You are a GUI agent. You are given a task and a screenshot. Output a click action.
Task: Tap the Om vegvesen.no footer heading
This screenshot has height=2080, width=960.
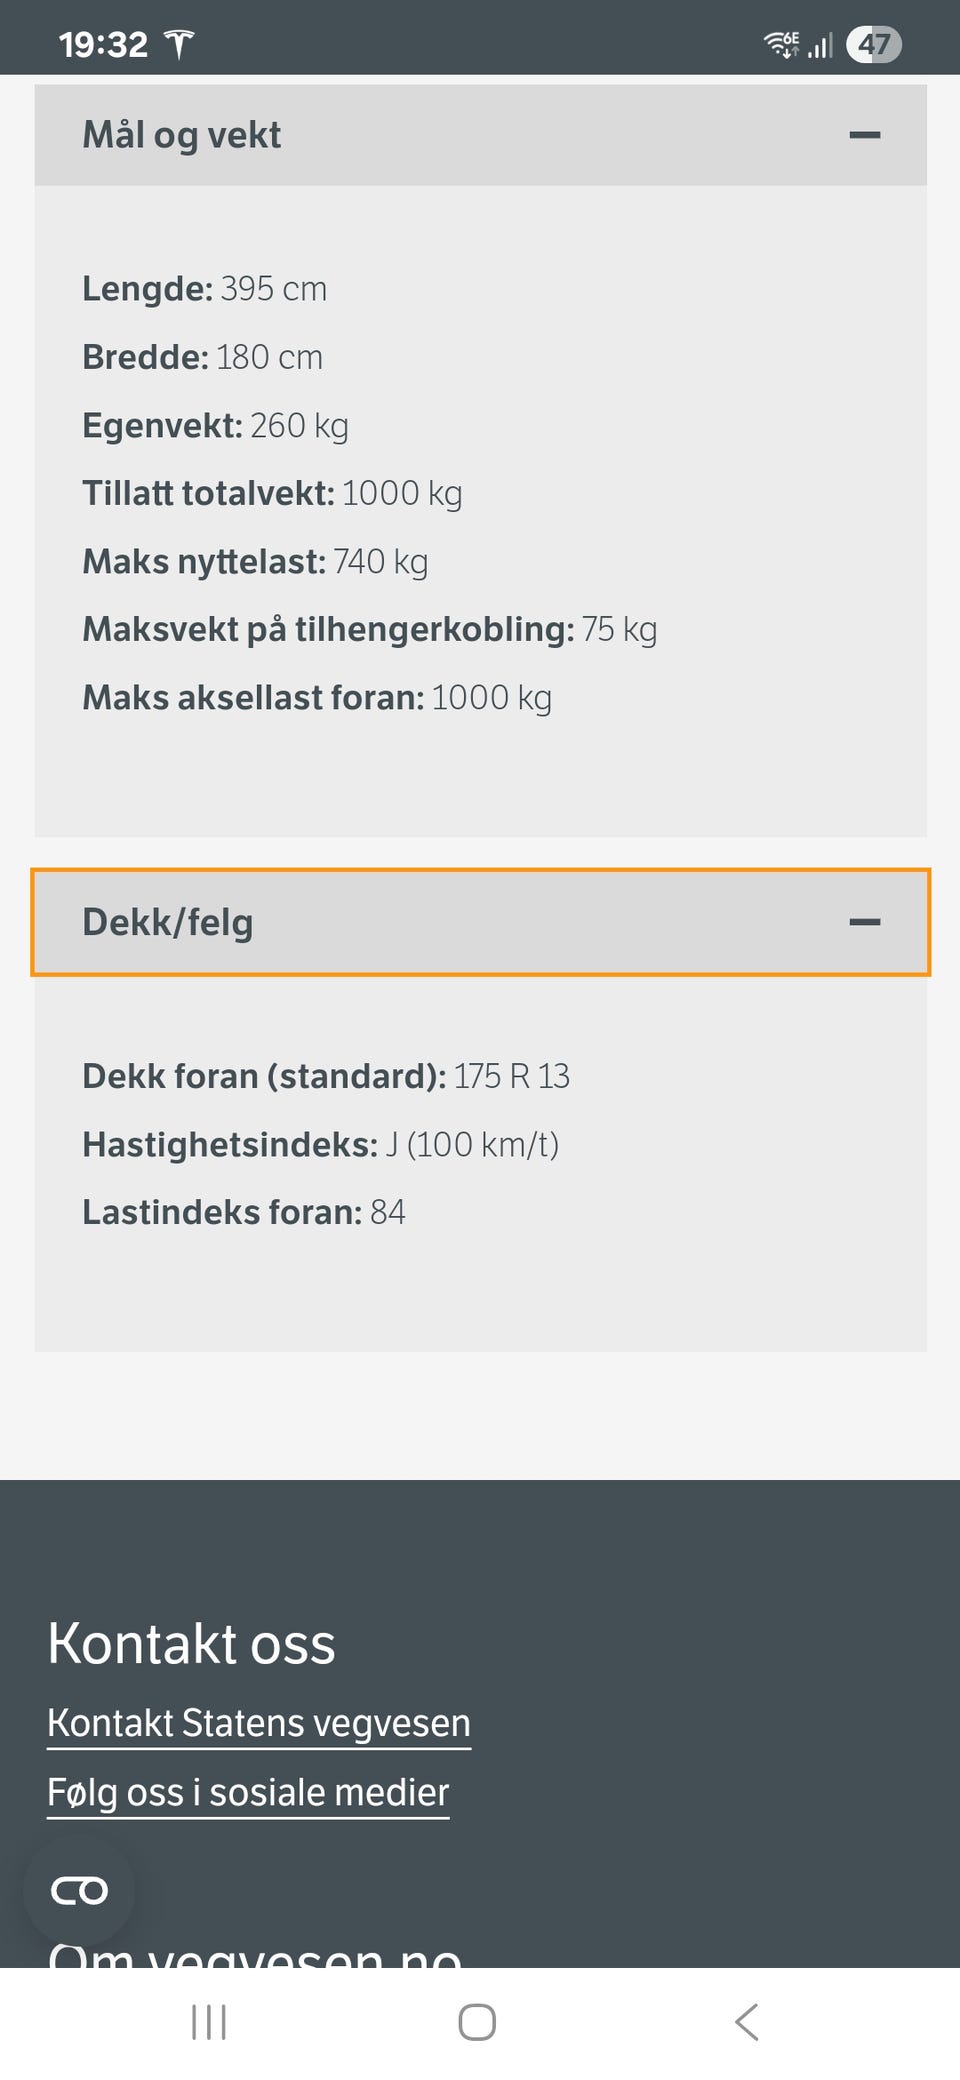click(255, 1954)
